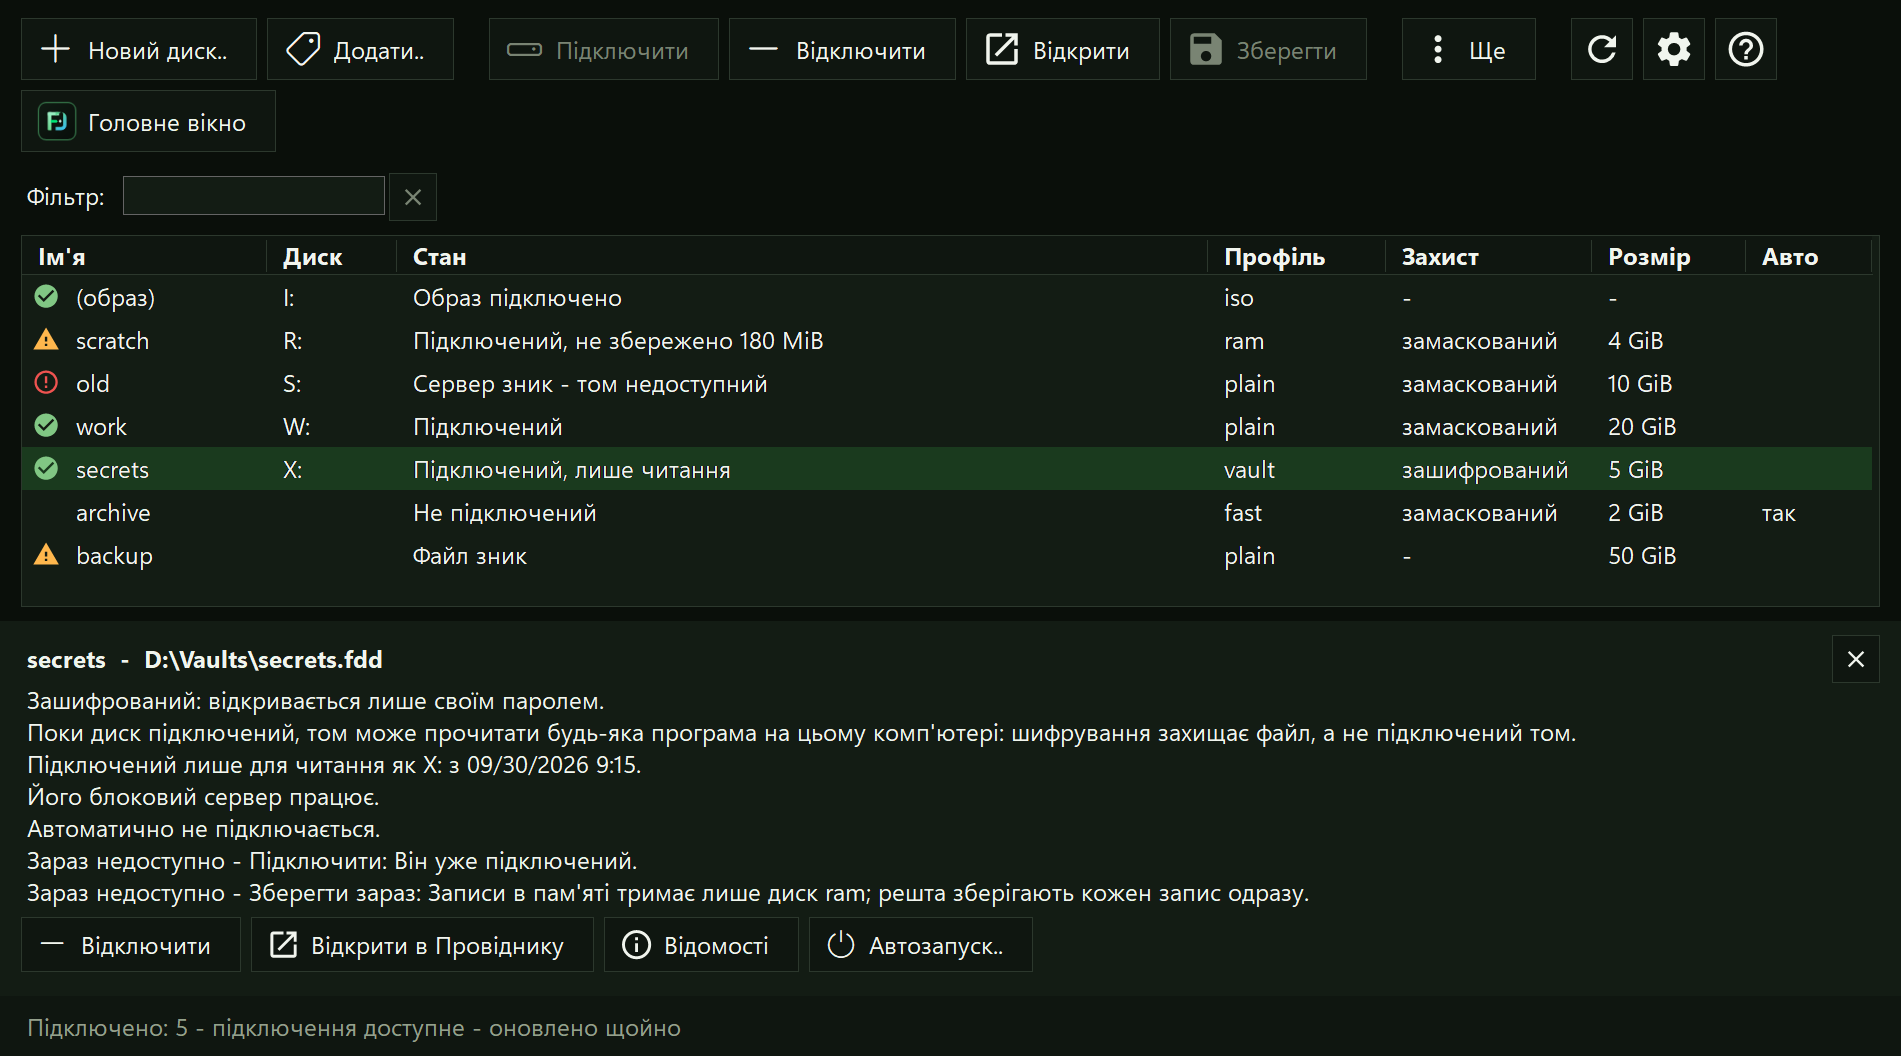Select the backup disk row name
This screenshot has height=1056, width=1901.
[114, 555]
